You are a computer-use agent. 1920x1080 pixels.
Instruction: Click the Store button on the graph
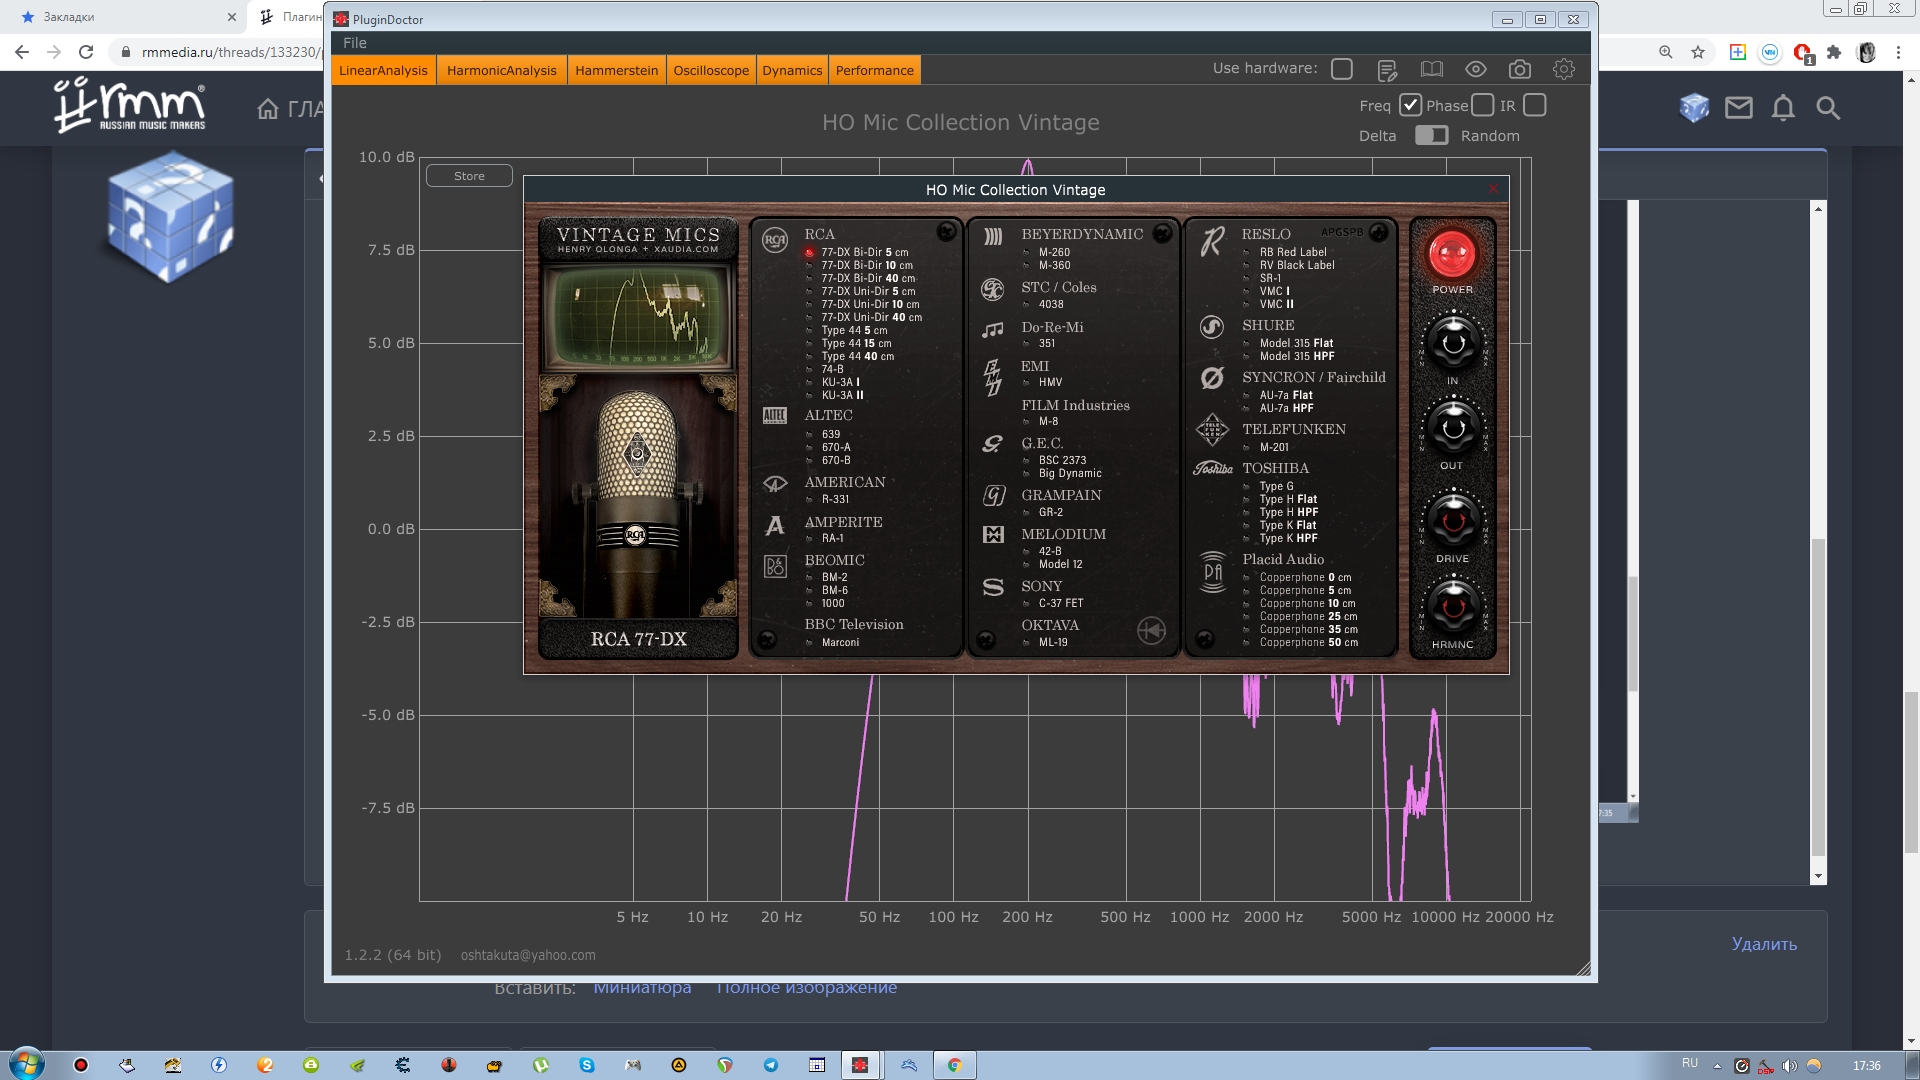click(x=469, y=176)
